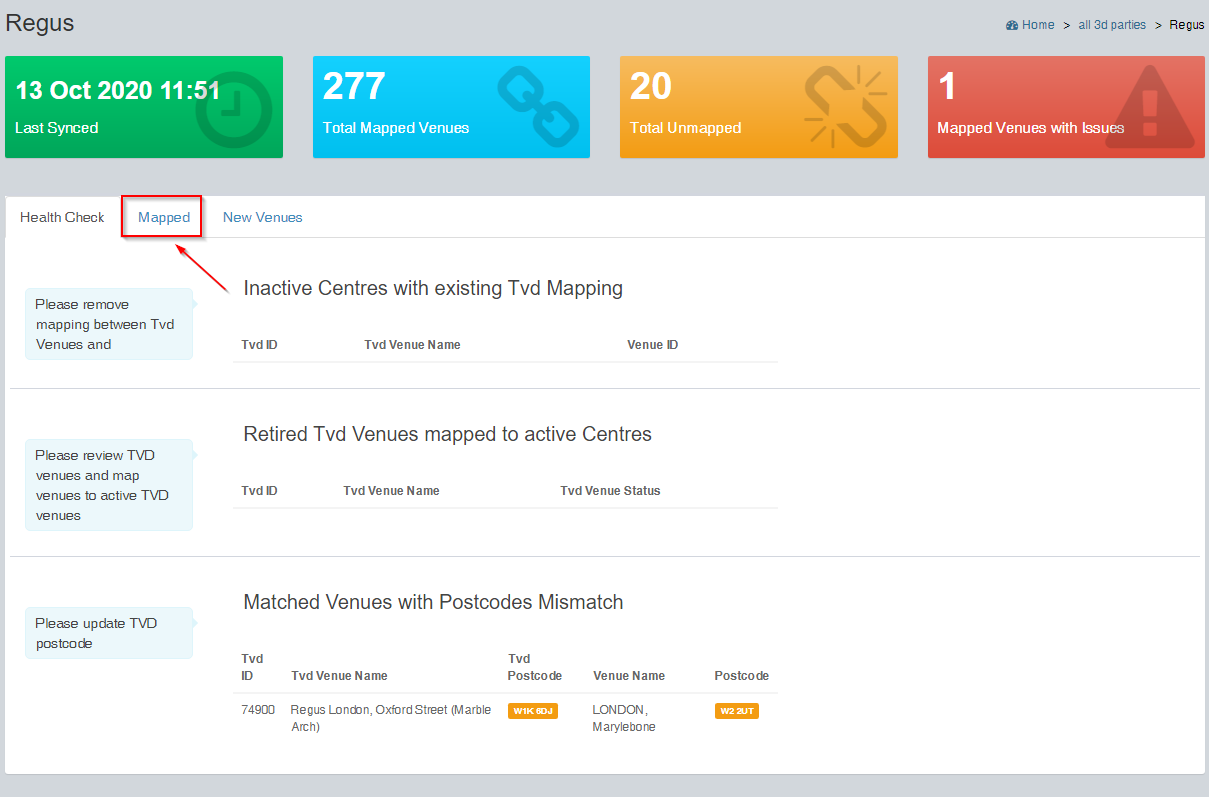Click the Home dashboard icon in breadcrumb
This screenshot has height=797, width=1209.
coord(1012,25)
